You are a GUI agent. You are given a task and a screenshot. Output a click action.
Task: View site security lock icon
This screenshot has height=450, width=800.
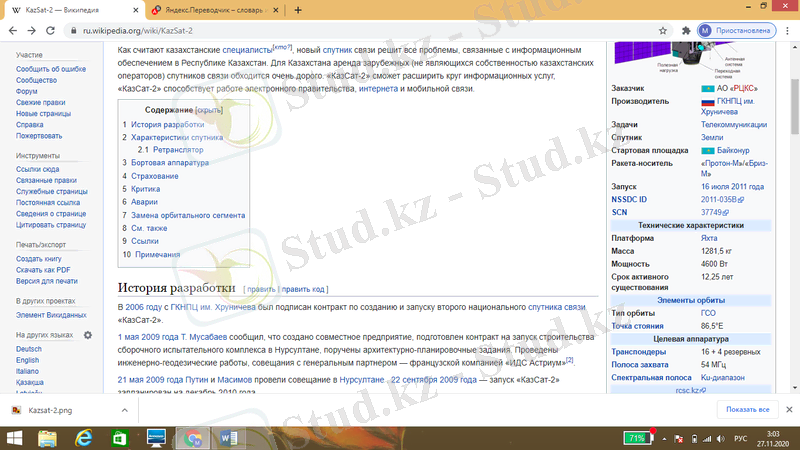(73, 31)
